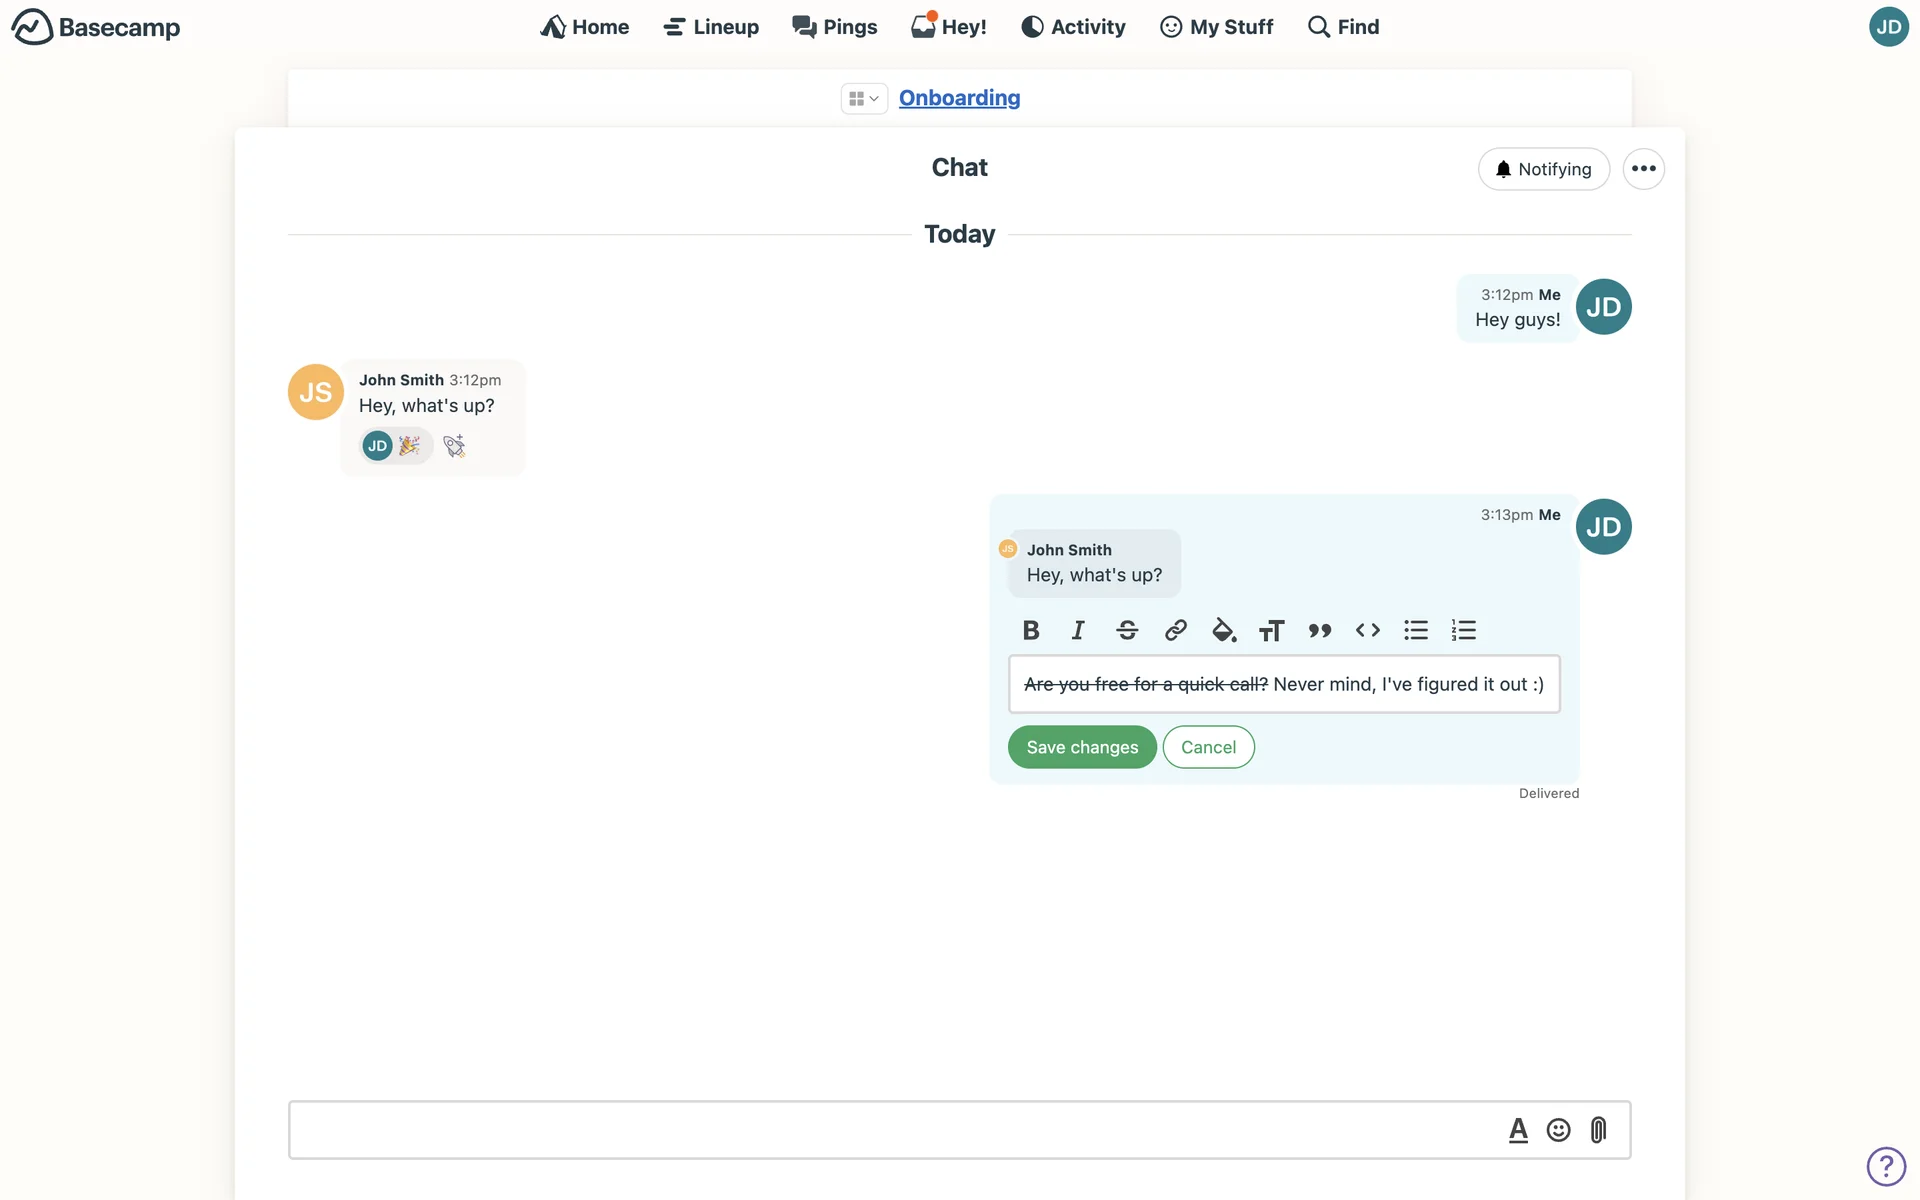The image size is (1920, 1200).
Task: Open the project switcher grid dropdown
Action: click(863, 98)
